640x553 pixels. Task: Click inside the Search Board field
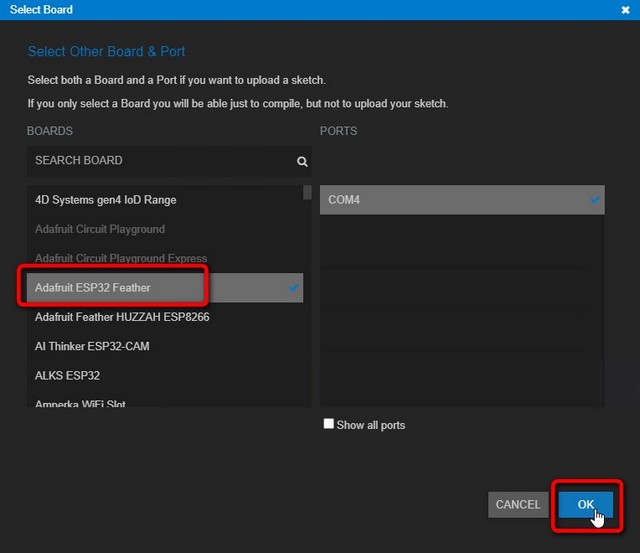coord(169,161)
